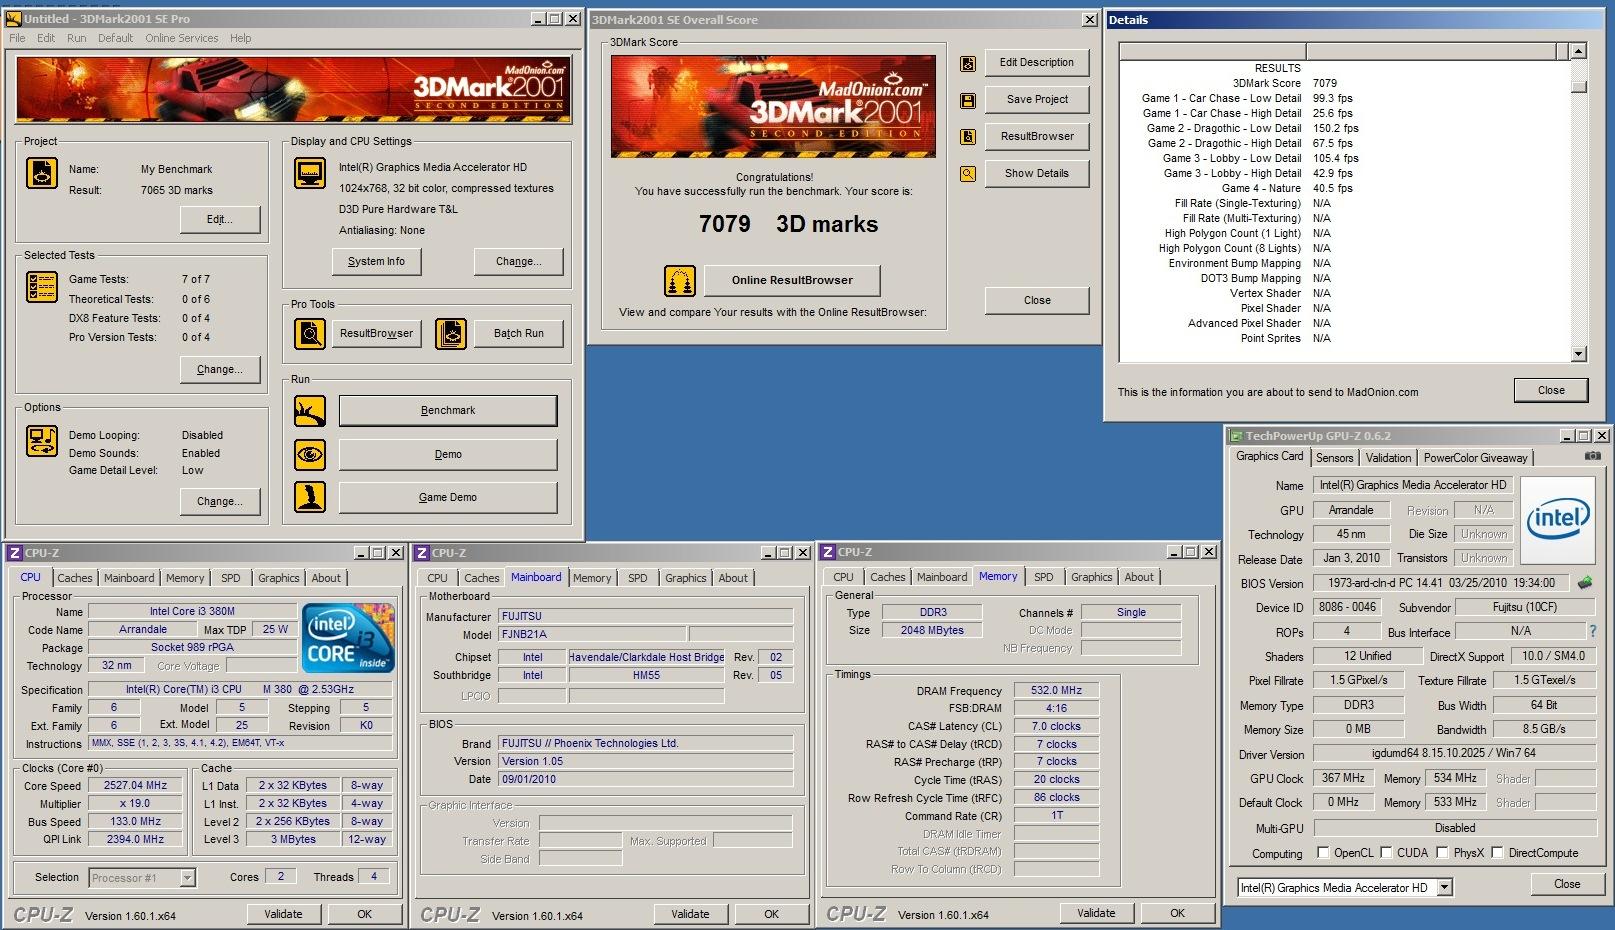Open Graphics tab in Memory CPU-Z window
Image resolution: width=1615 pixels, height=930 pixels.
(1091, 577)
